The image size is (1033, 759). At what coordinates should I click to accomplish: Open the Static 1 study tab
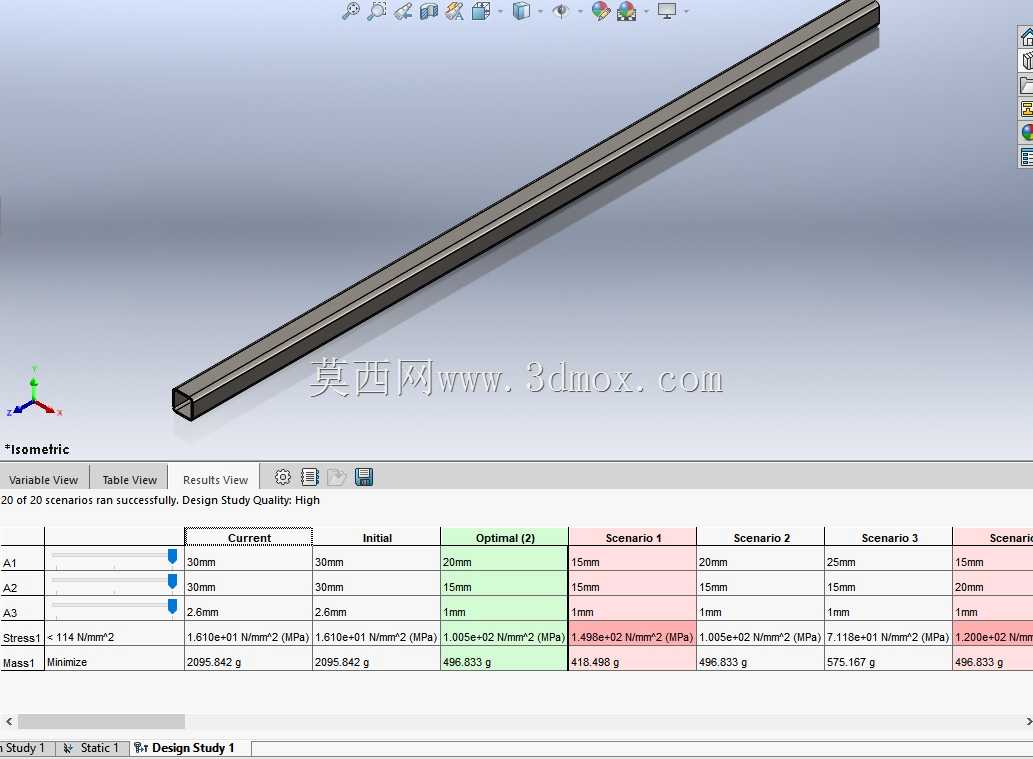coord(92,748)
